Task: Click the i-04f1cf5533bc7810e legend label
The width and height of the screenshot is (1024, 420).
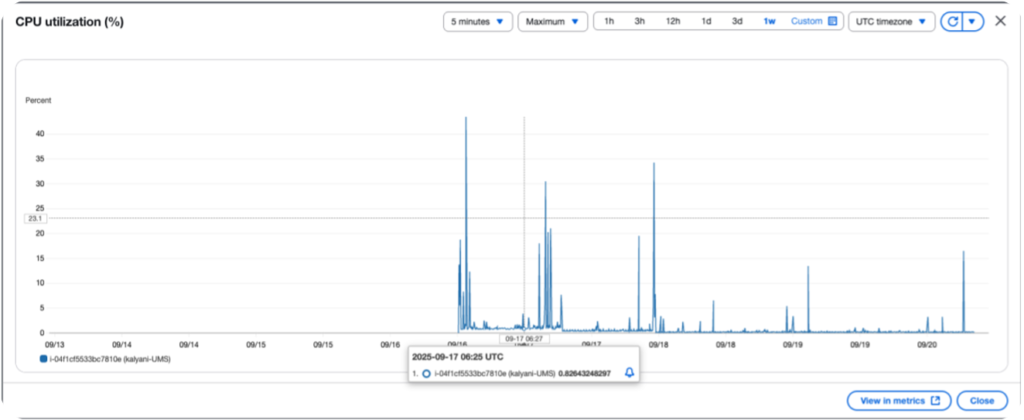Action: [x=105, y=357]
